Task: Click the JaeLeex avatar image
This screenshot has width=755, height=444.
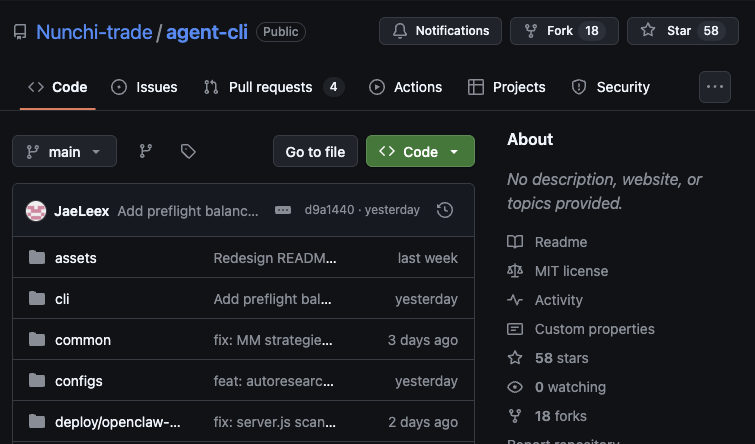Action: pos(36,211)
